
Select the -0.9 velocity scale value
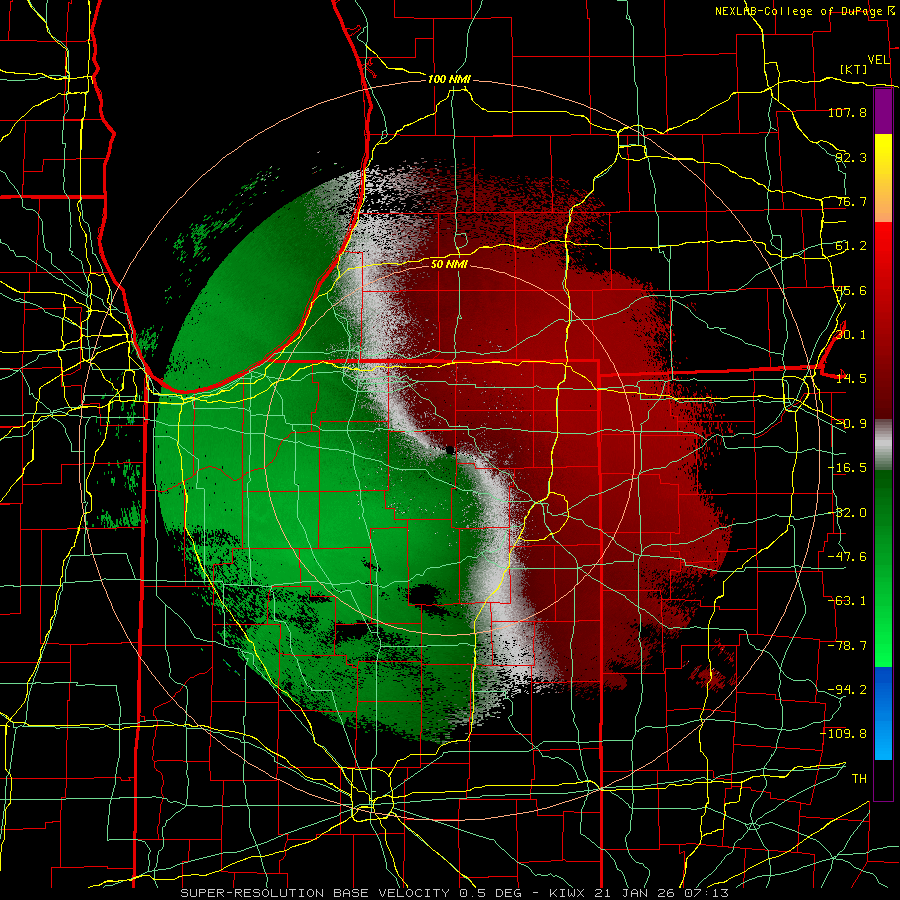tap(851, 424)
